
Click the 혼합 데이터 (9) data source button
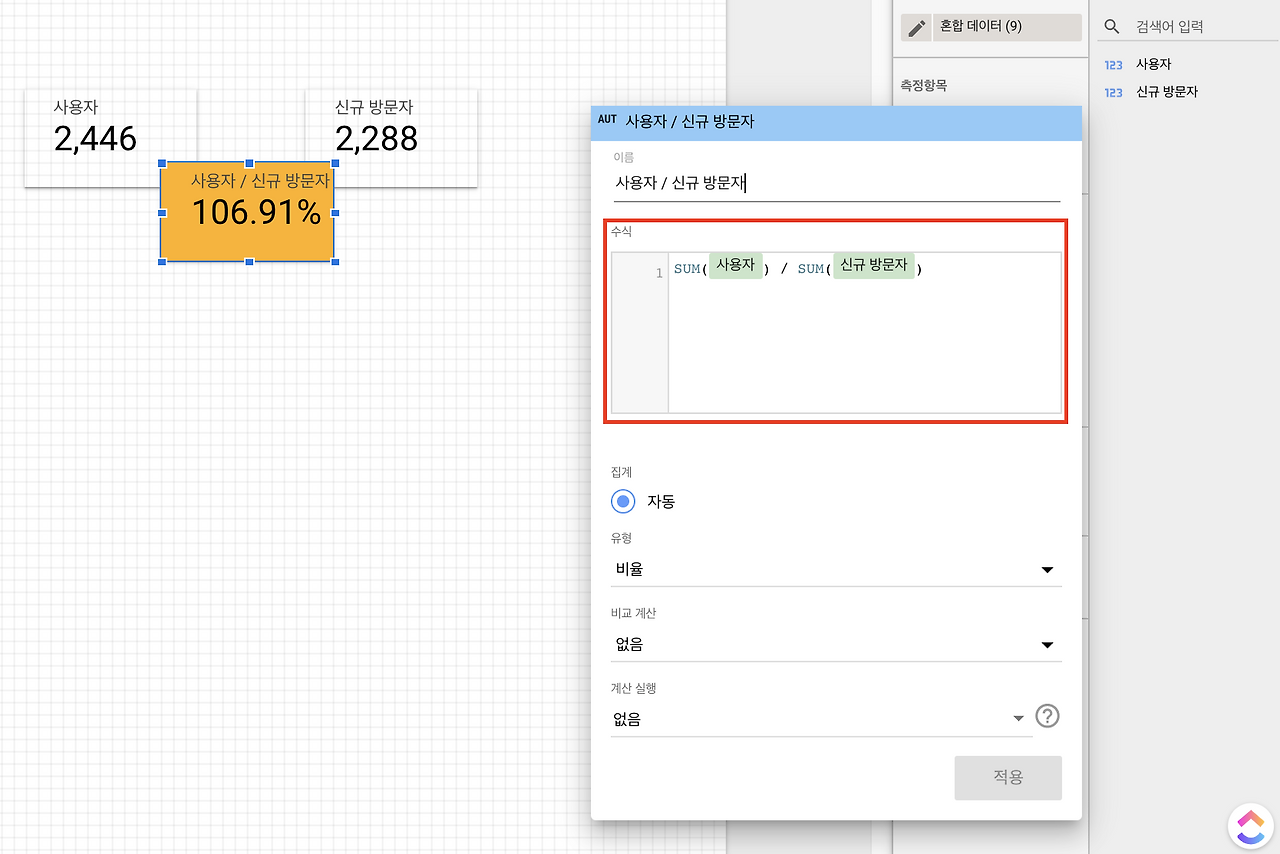click(x=1007, y=27)
